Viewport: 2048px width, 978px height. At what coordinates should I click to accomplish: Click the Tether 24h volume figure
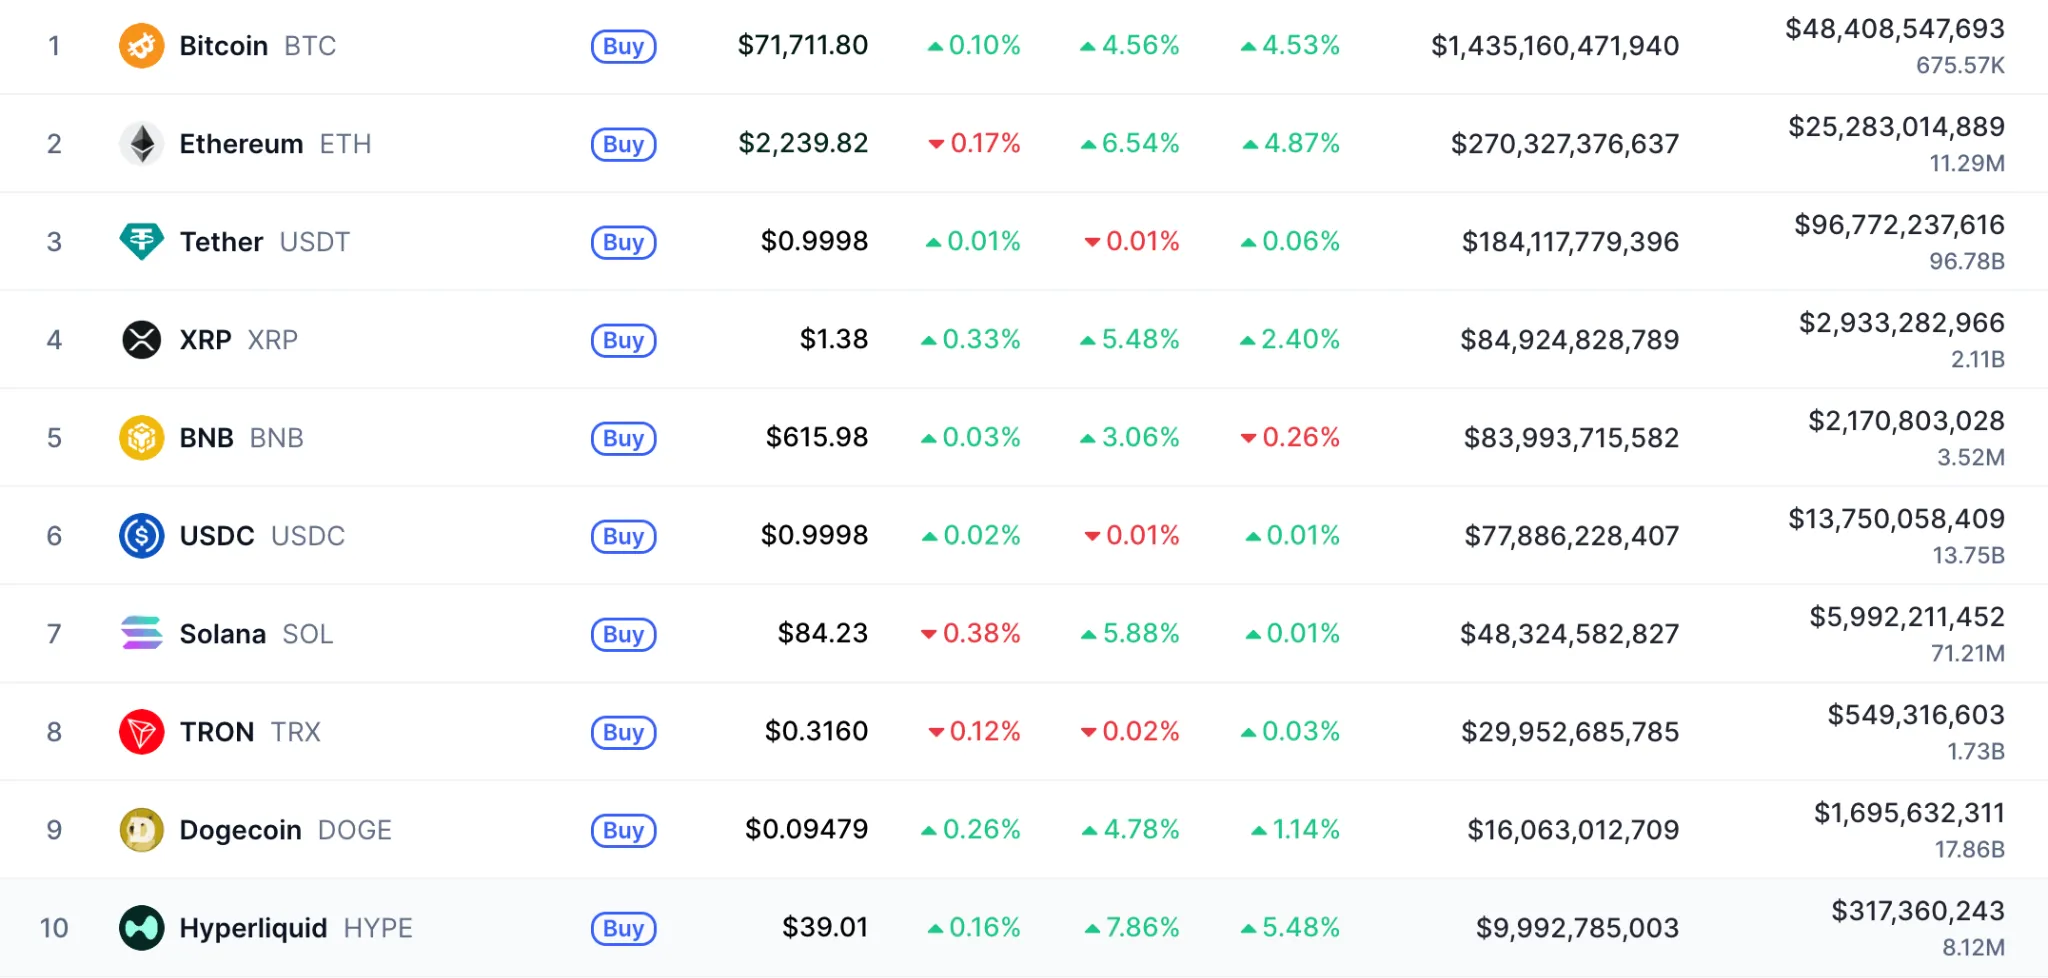coord(1899,225)
